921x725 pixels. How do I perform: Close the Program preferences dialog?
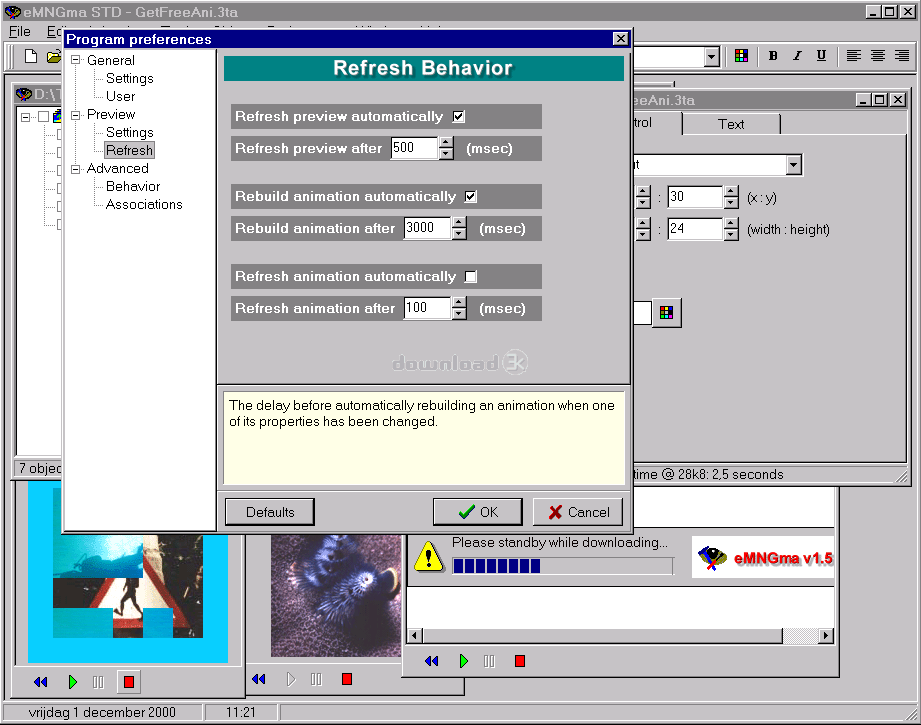tap(621, 39)
